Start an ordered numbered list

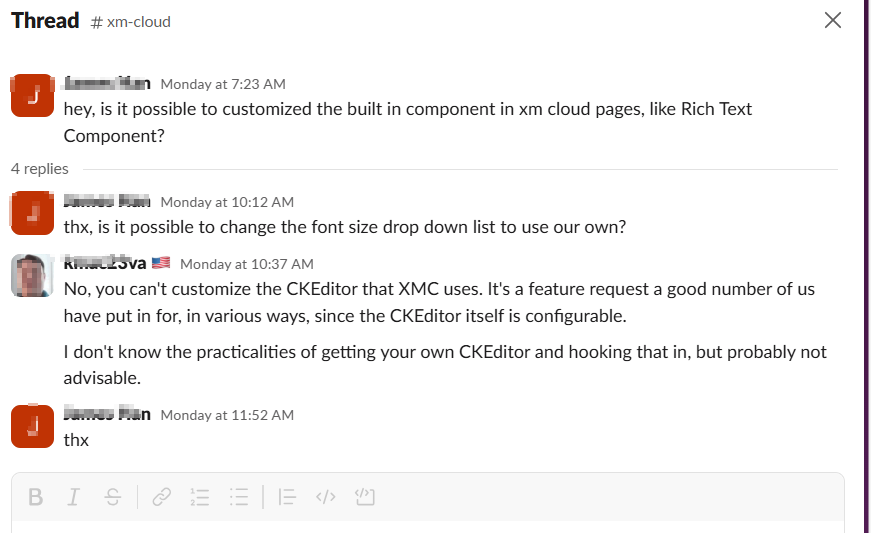click(x=200, y=497)
